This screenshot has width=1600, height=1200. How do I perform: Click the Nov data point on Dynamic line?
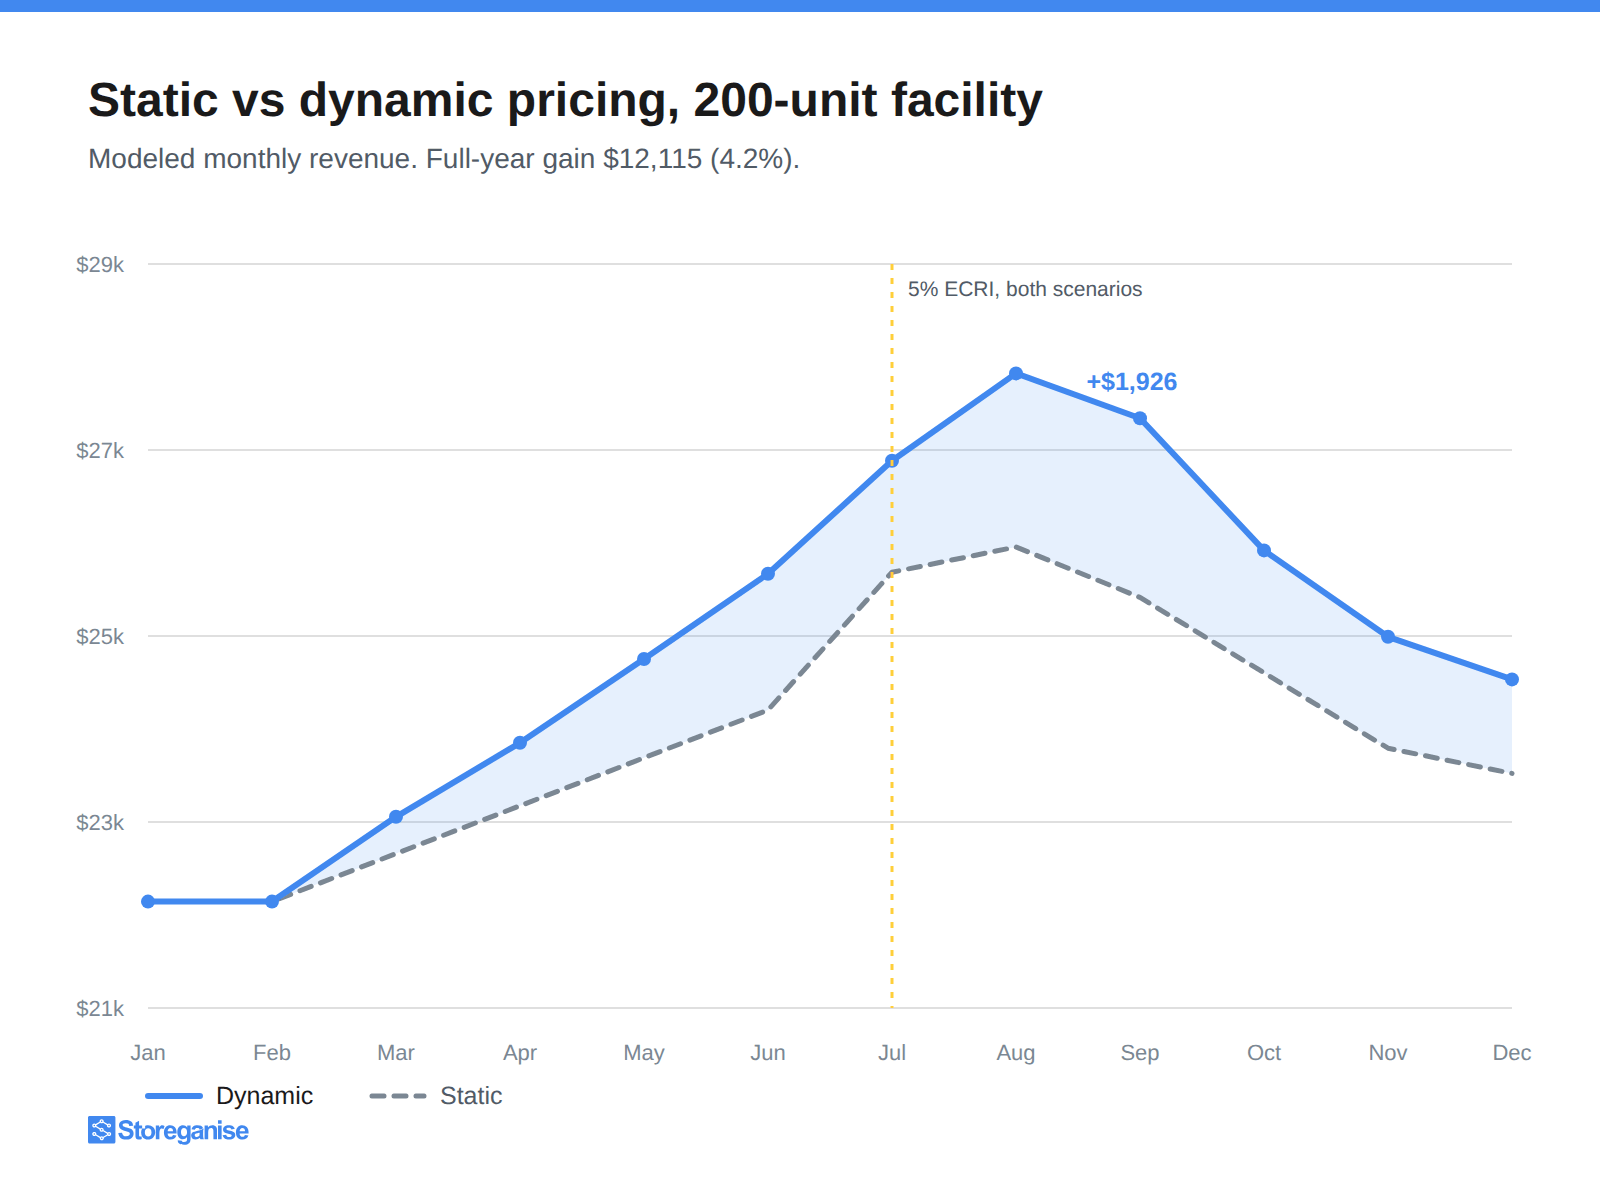(x=1388, y=636)
